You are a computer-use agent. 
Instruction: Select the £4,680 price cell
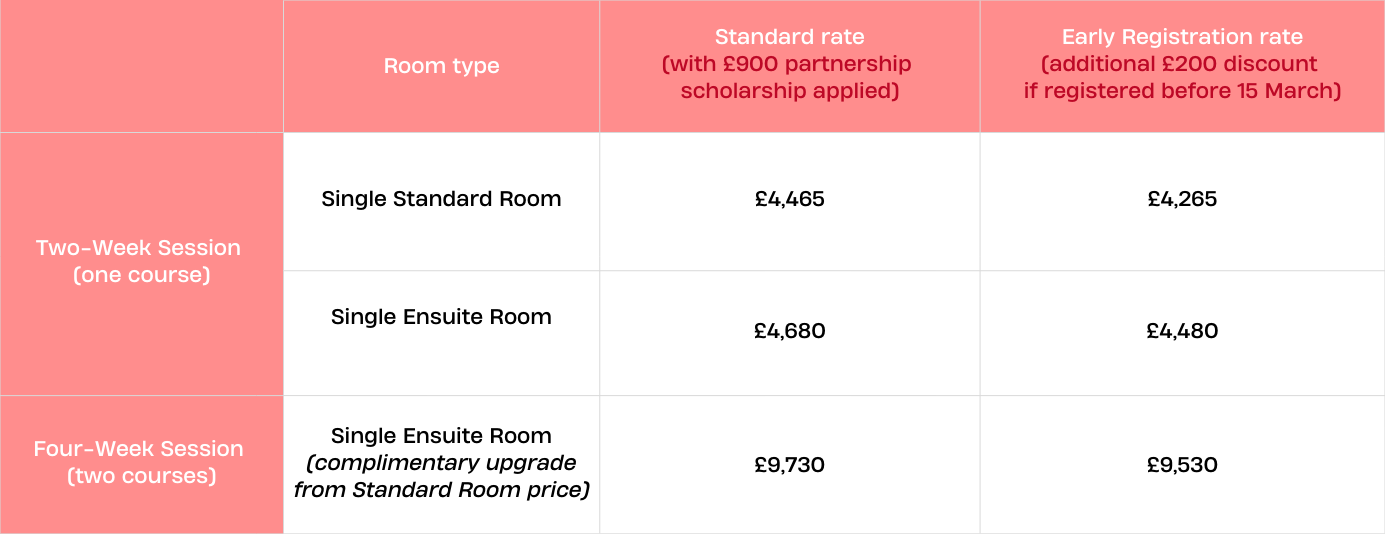click(x=789, y=331)
